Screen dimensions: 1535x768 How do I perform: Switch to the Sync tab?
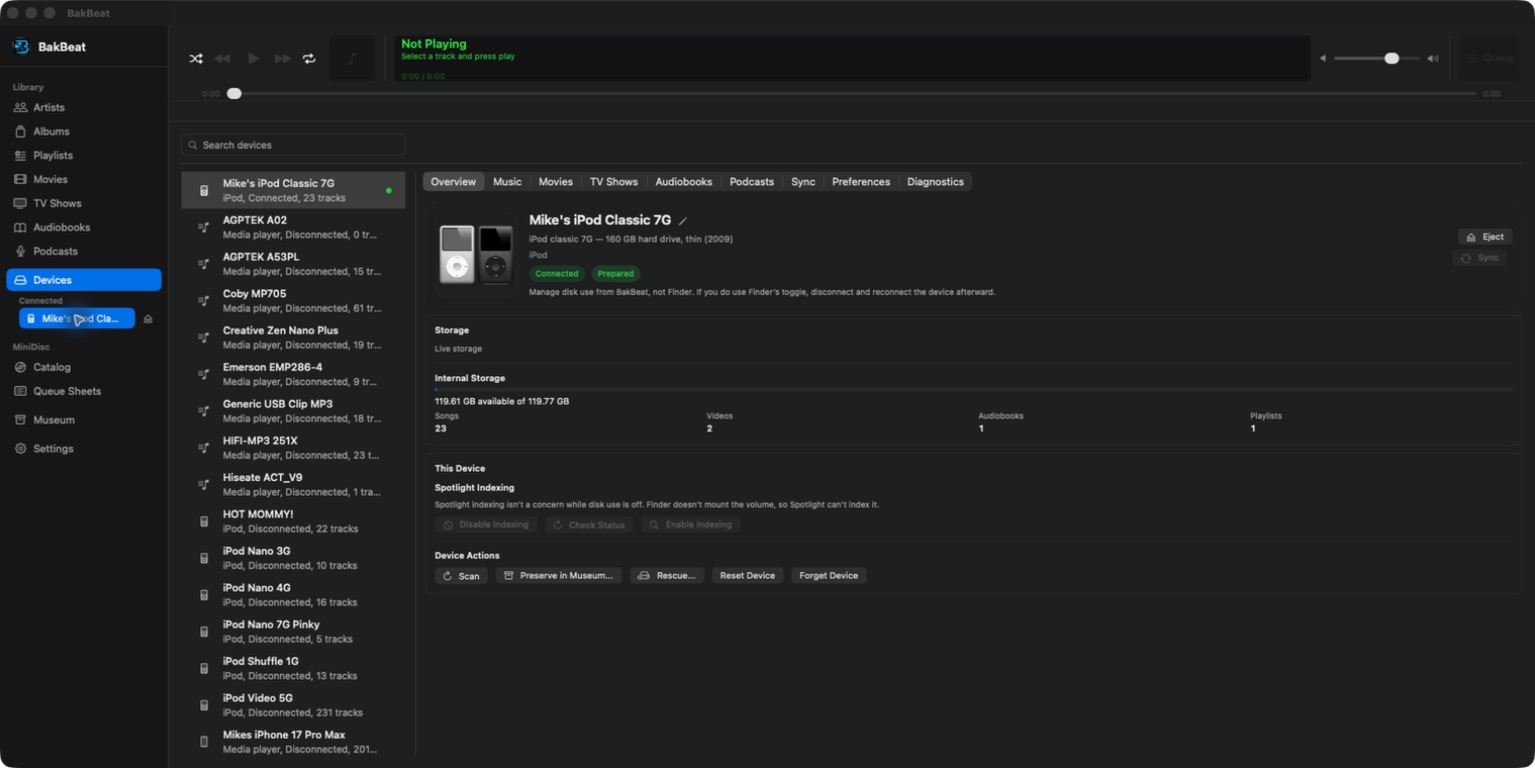coord(803,182)
